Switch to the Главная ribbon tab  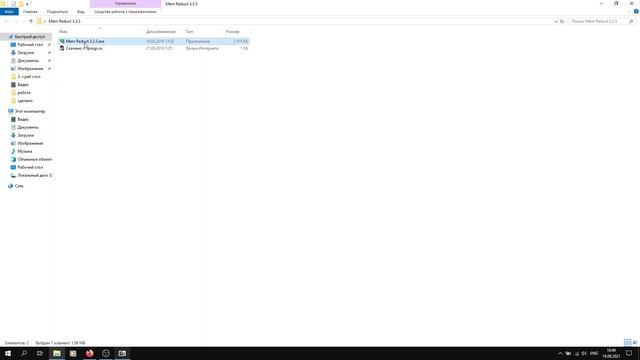[x=30, y=11]
